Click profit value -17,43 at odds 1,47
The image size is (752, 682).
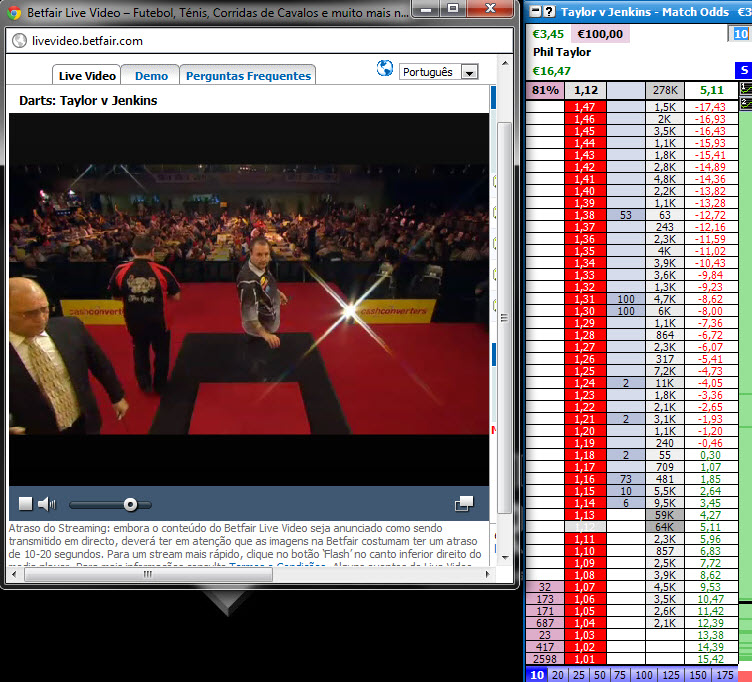point(710,107)
